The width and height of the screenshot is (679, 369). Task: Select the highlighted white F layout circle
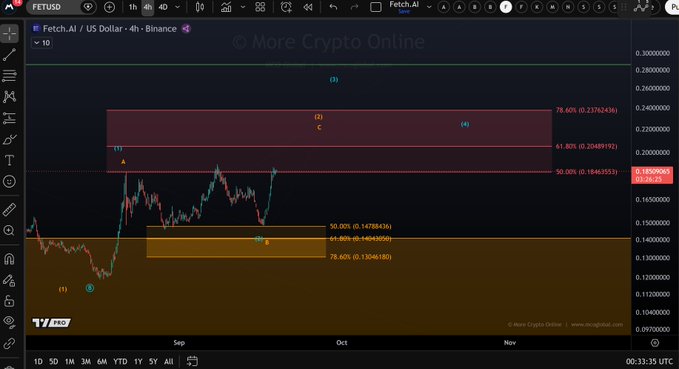coord(506,7)
